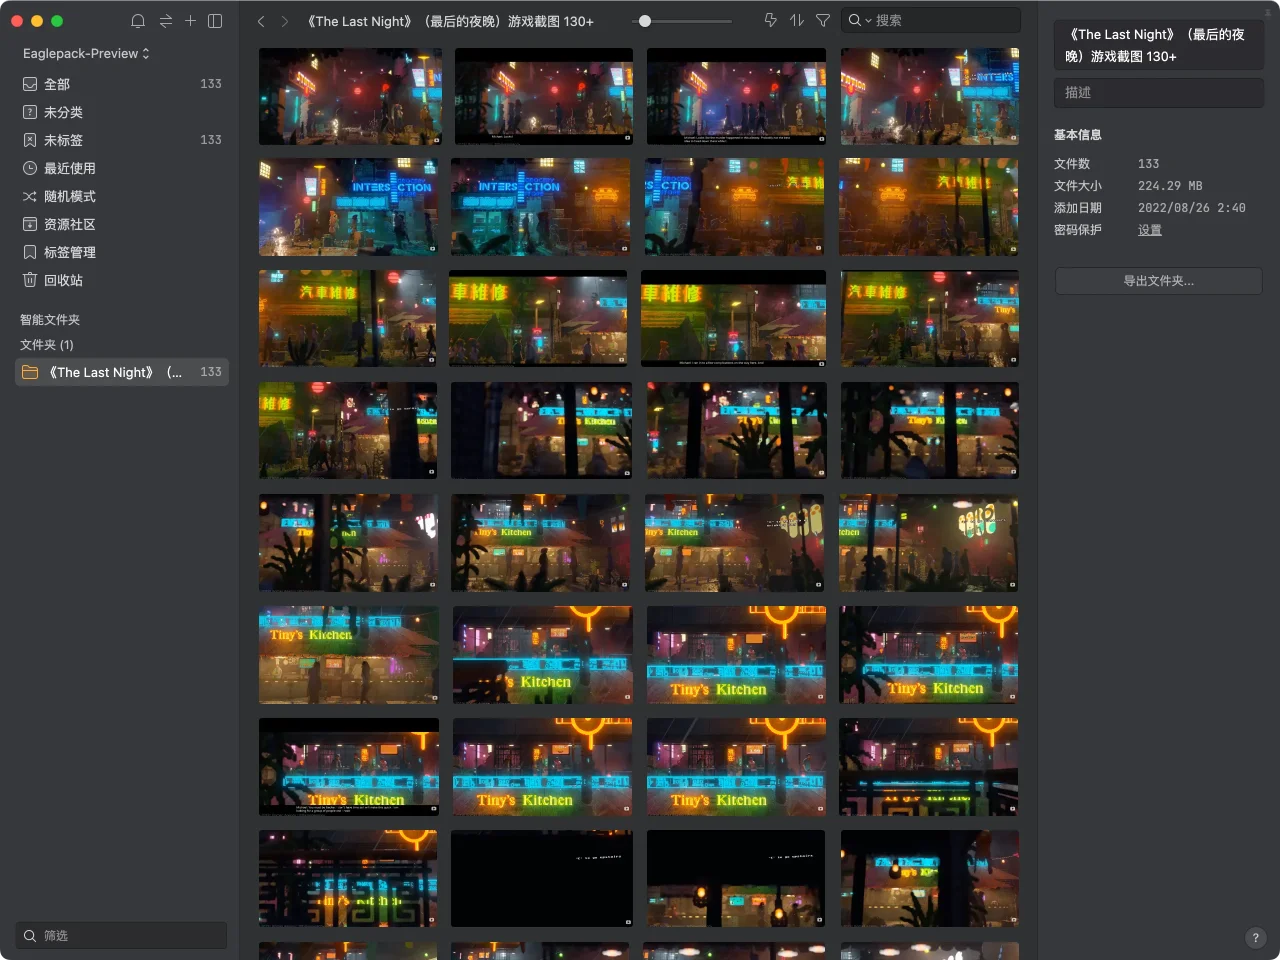Click the 资源社区 icon
Viewport: 1280px width, 960px height.
(30, 224)
